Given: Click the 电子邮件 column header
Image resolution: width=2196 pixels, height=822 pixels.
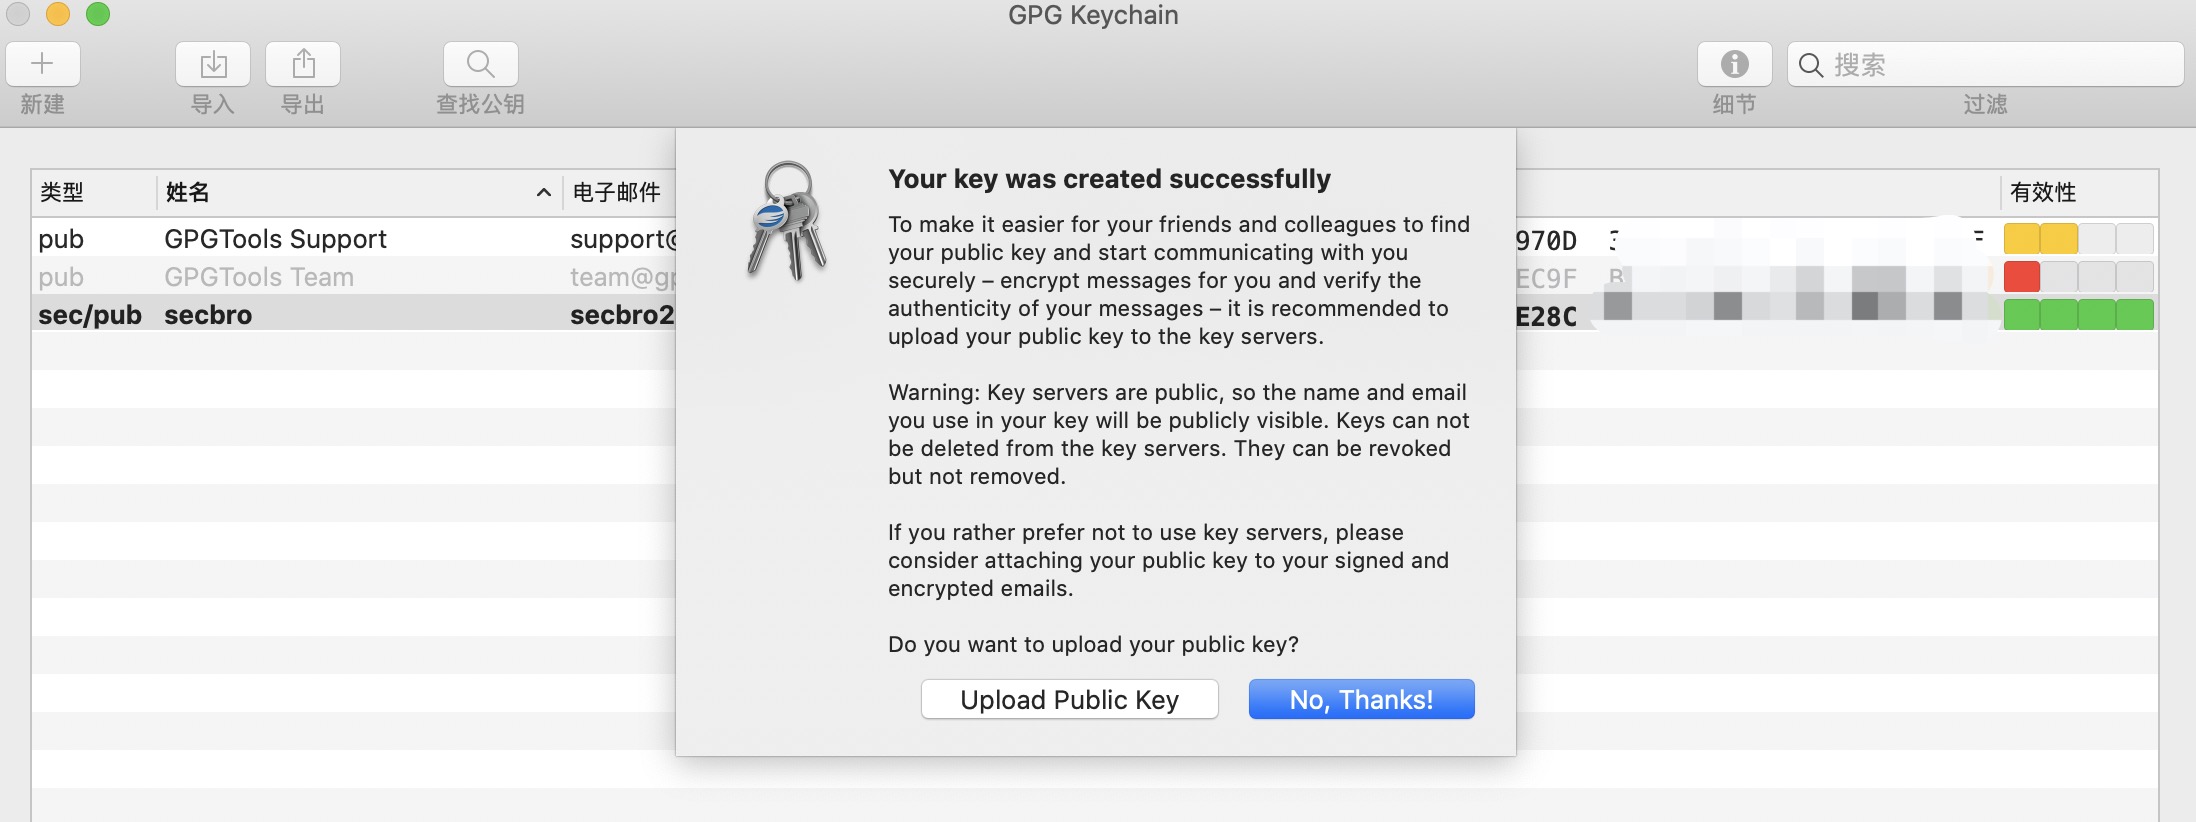Looking at the screenshot, I should (x=617, y=192).
